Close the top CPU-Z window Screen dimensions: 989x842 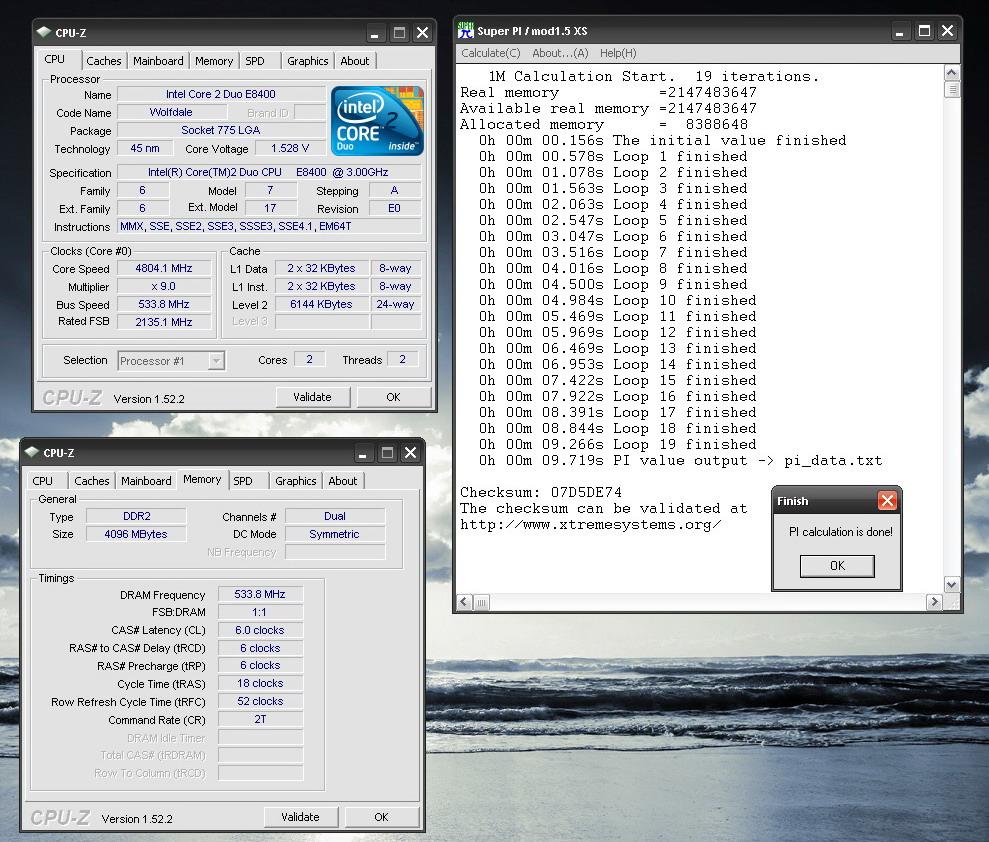423,33
